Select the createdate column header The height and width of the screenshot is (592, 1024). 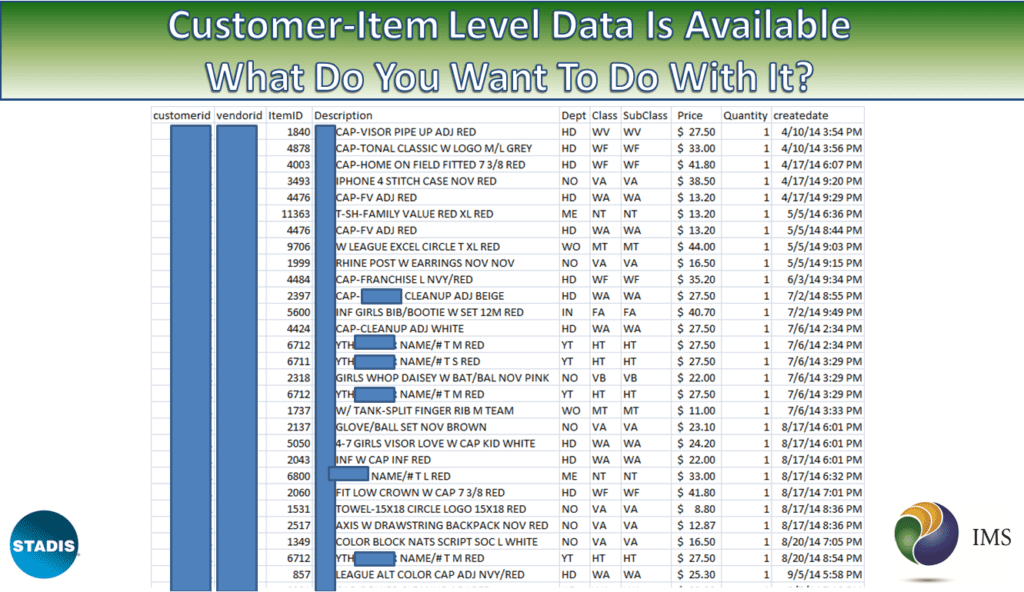coord(800,116)
